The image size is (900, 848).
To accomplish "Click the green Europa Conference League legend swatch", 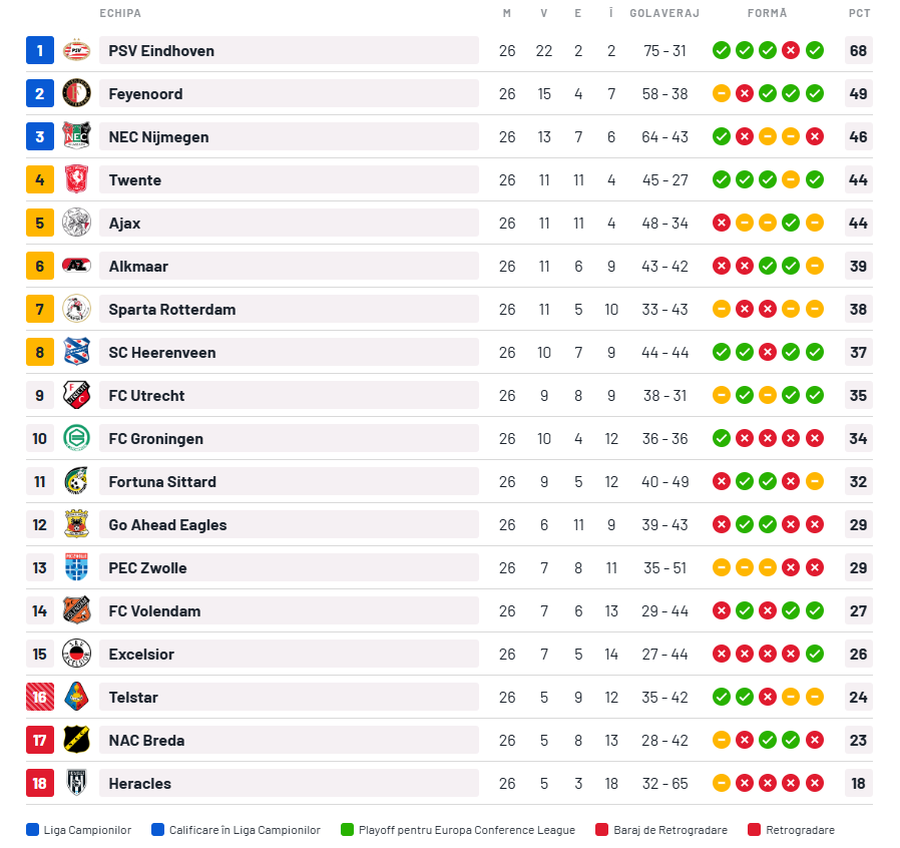I will 347,830.
